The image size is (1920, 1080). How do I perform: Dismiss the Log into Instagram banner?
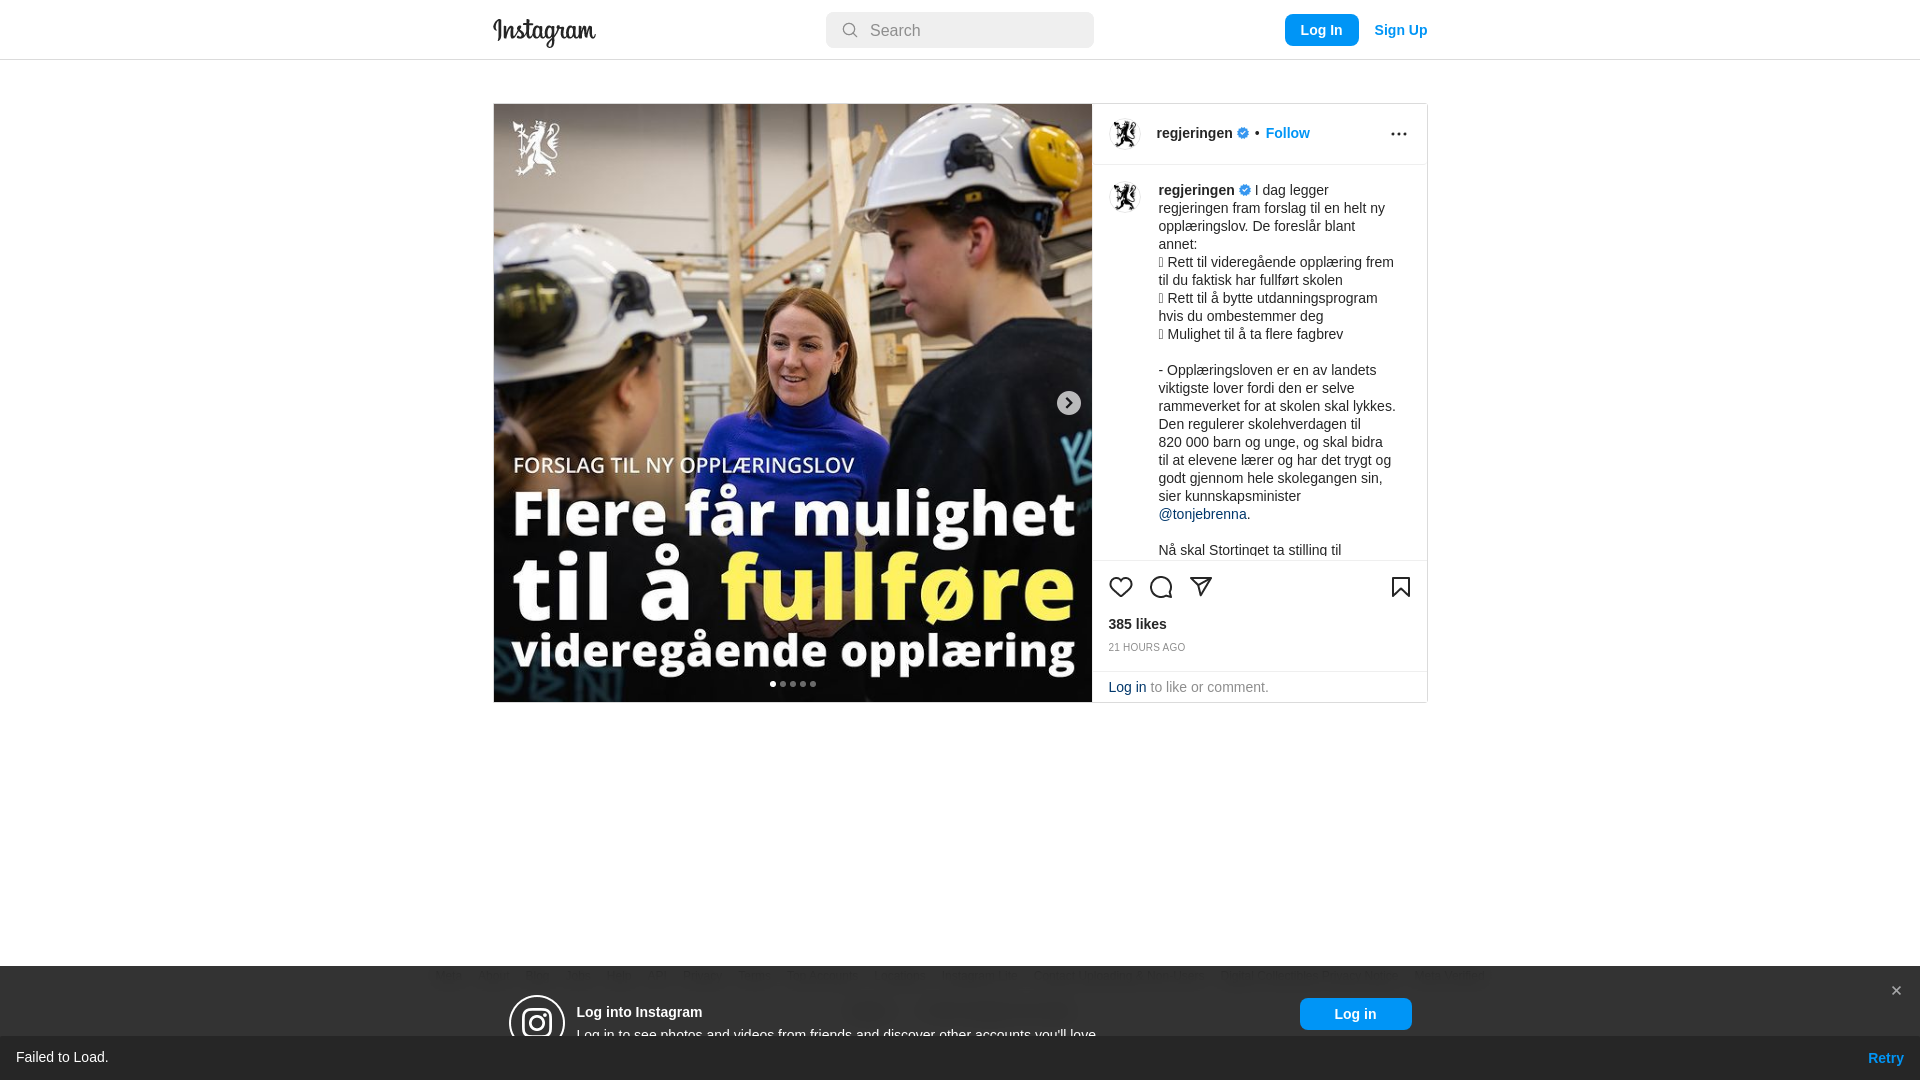pos(1895,991)
